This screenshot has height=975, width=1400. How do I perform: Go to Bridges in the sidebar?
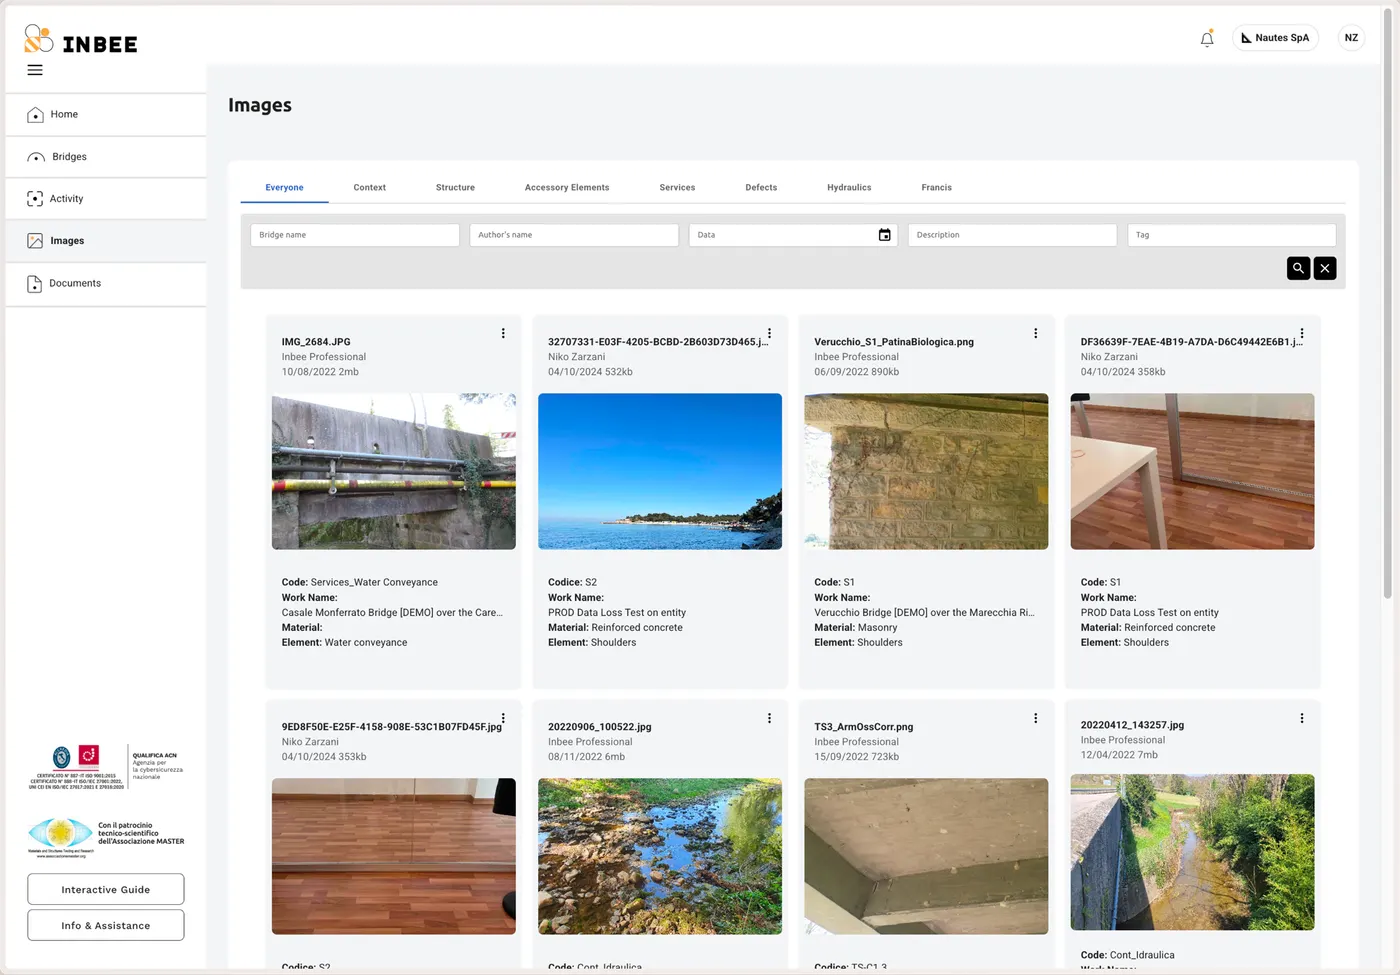(106, 157)
